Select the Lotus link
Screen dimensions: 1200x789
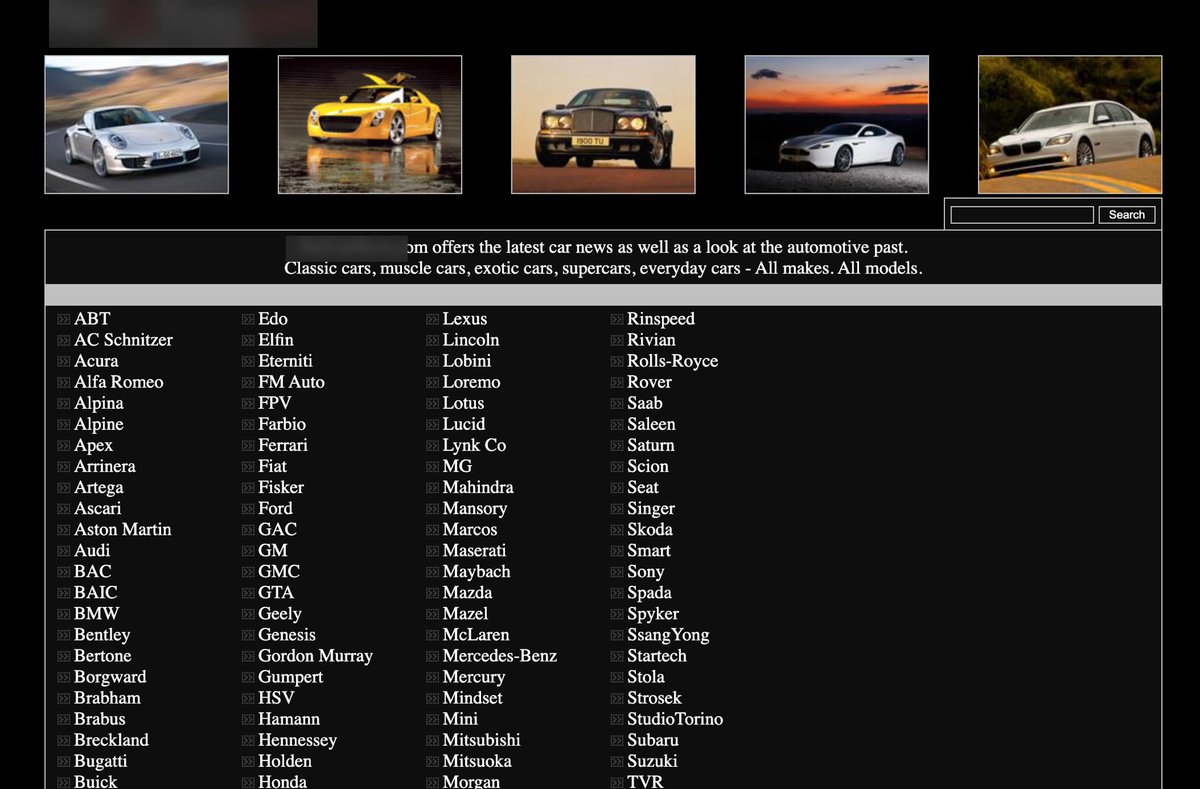coord(463,403)
